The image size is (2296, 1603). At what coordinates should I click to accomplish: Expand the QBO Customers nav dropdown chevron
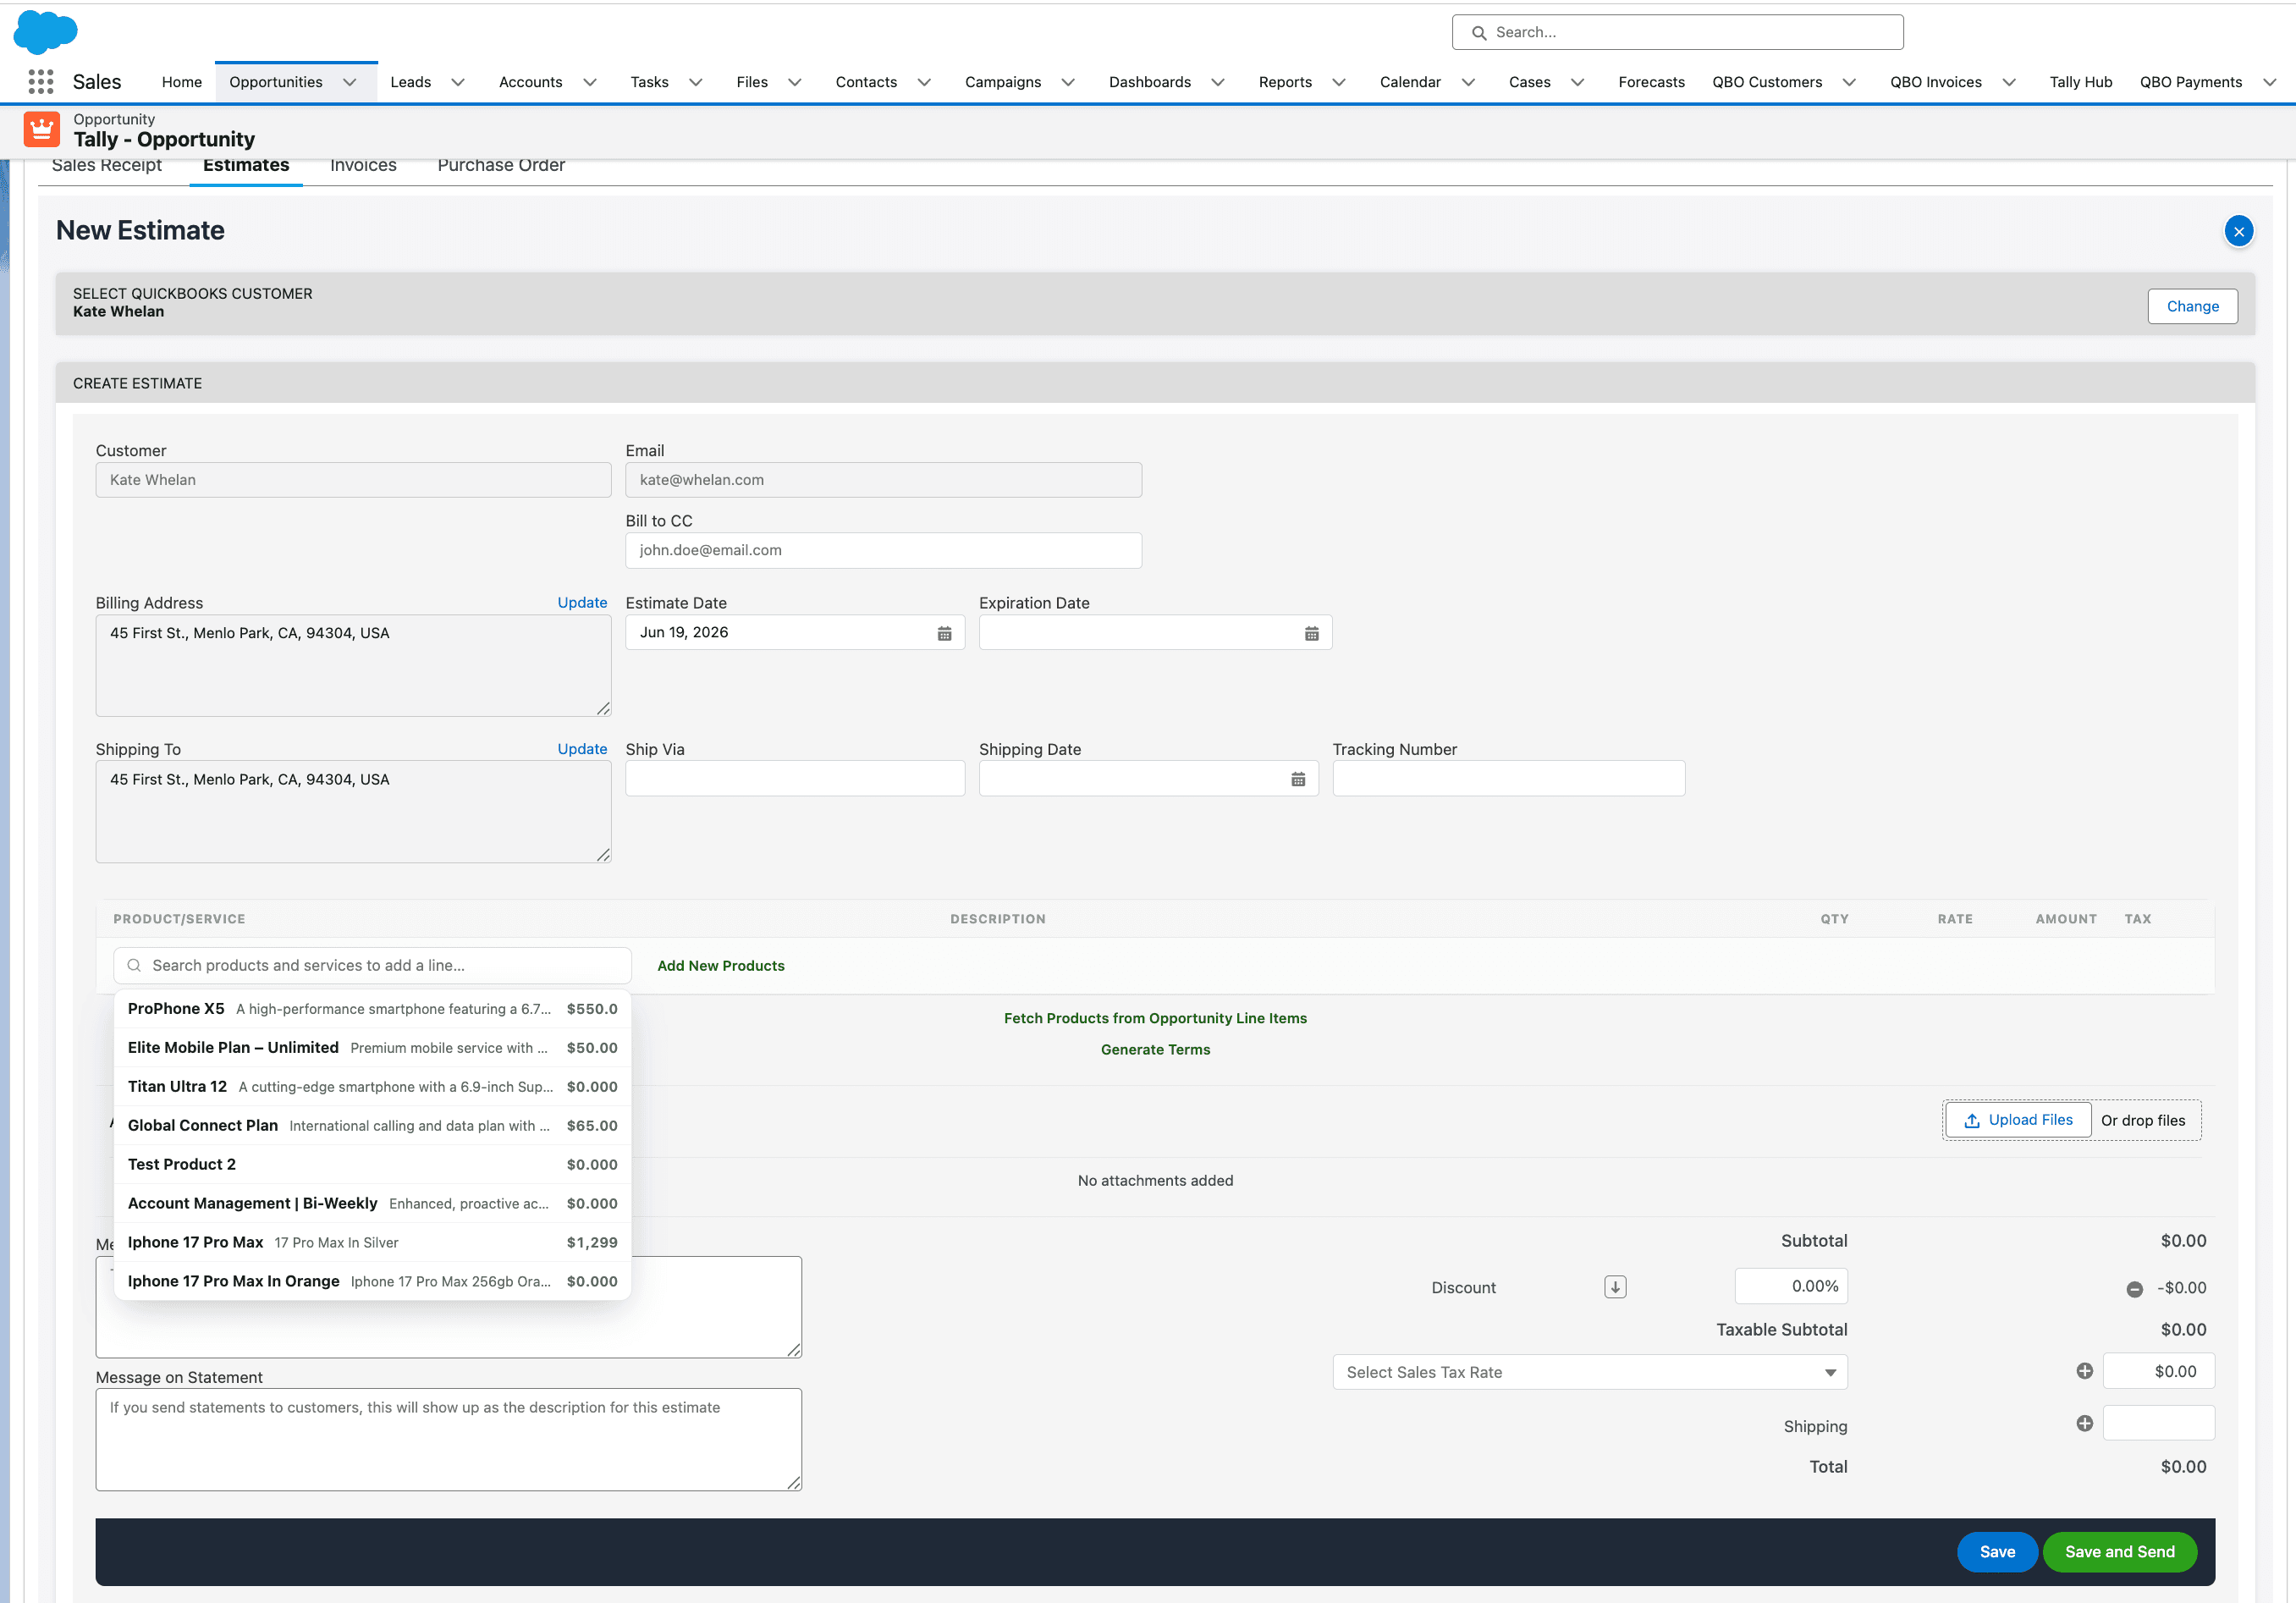tap(1848, 82)
